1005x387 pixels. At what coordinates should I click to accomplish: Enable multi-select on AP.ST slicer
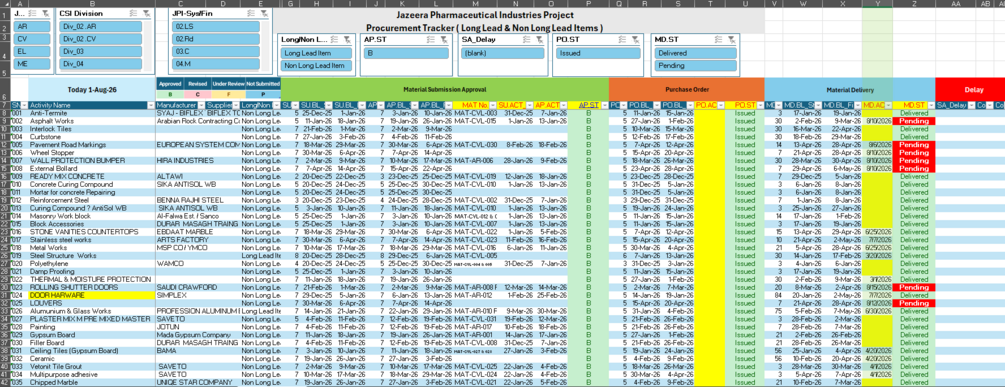[430, 39]
